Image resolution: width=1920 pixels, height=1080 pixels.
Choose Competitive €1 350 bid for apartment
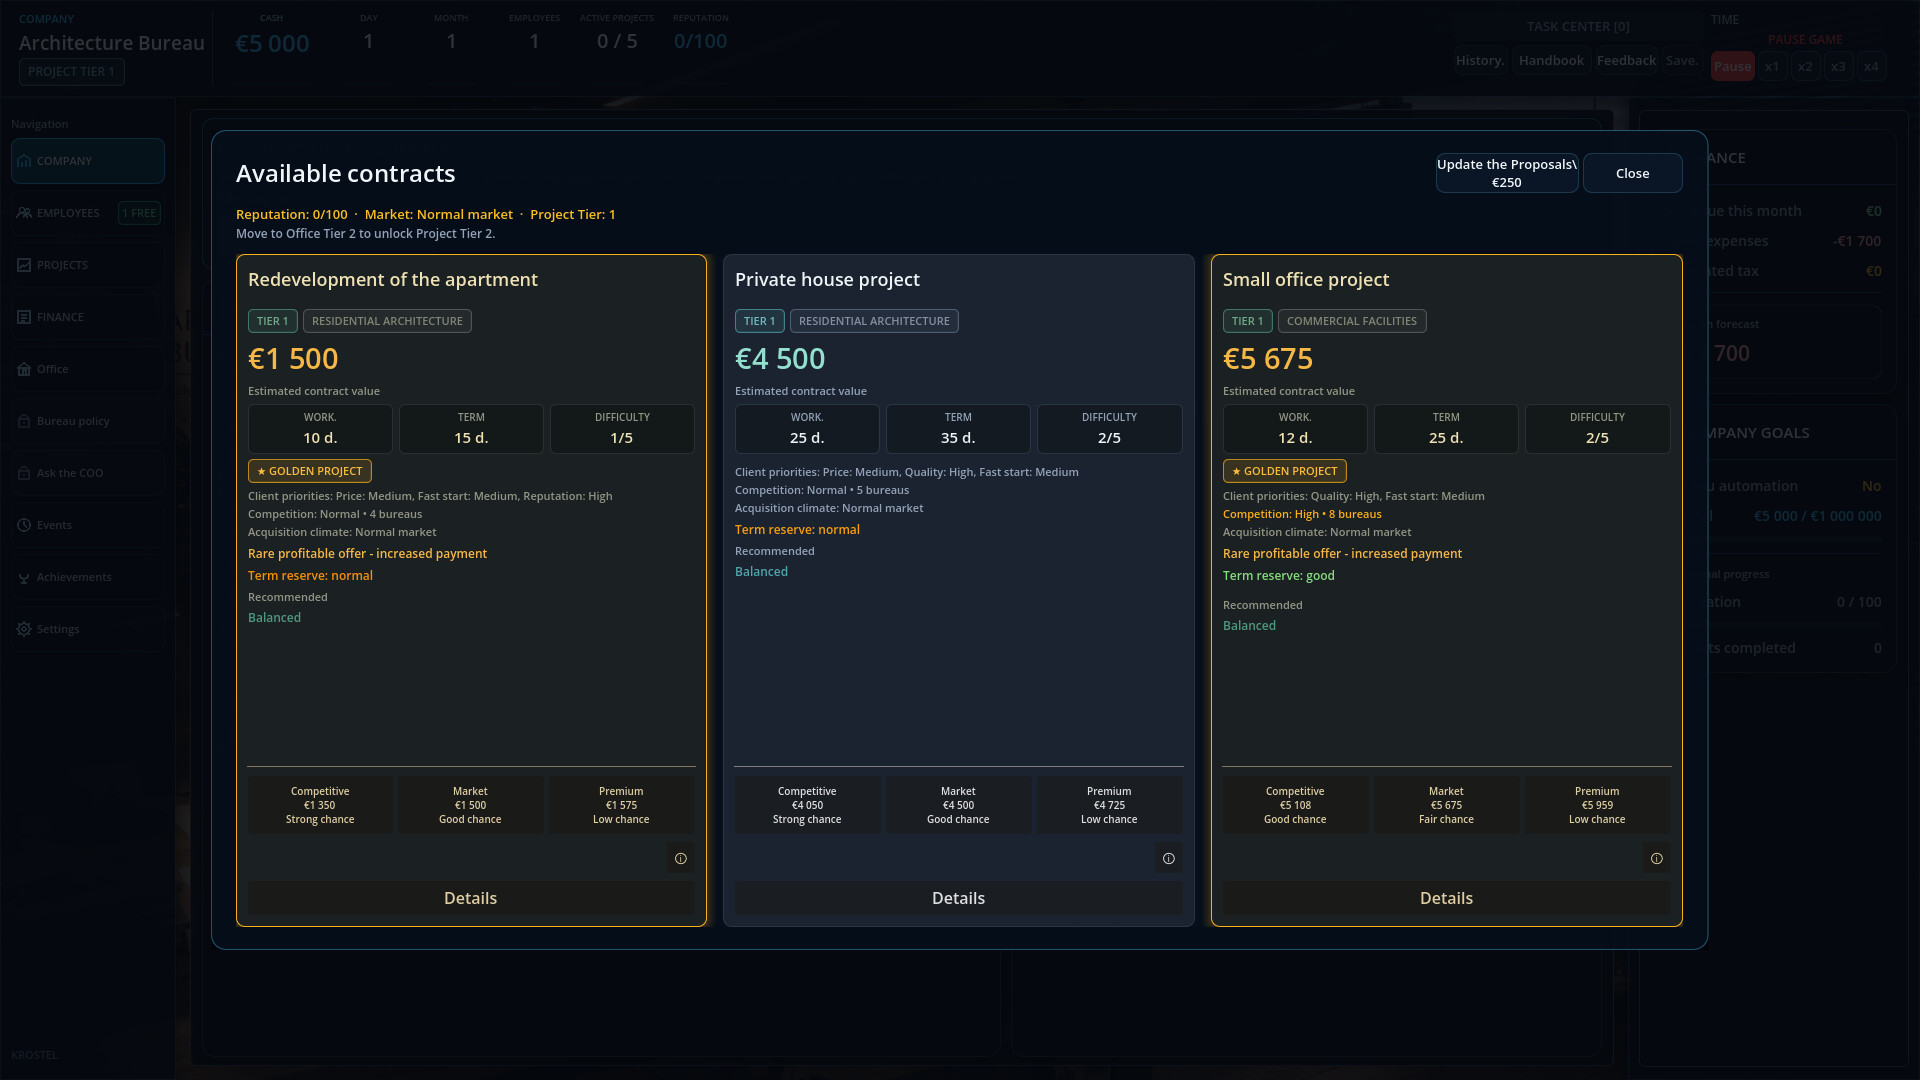click(x=320, y=805)
